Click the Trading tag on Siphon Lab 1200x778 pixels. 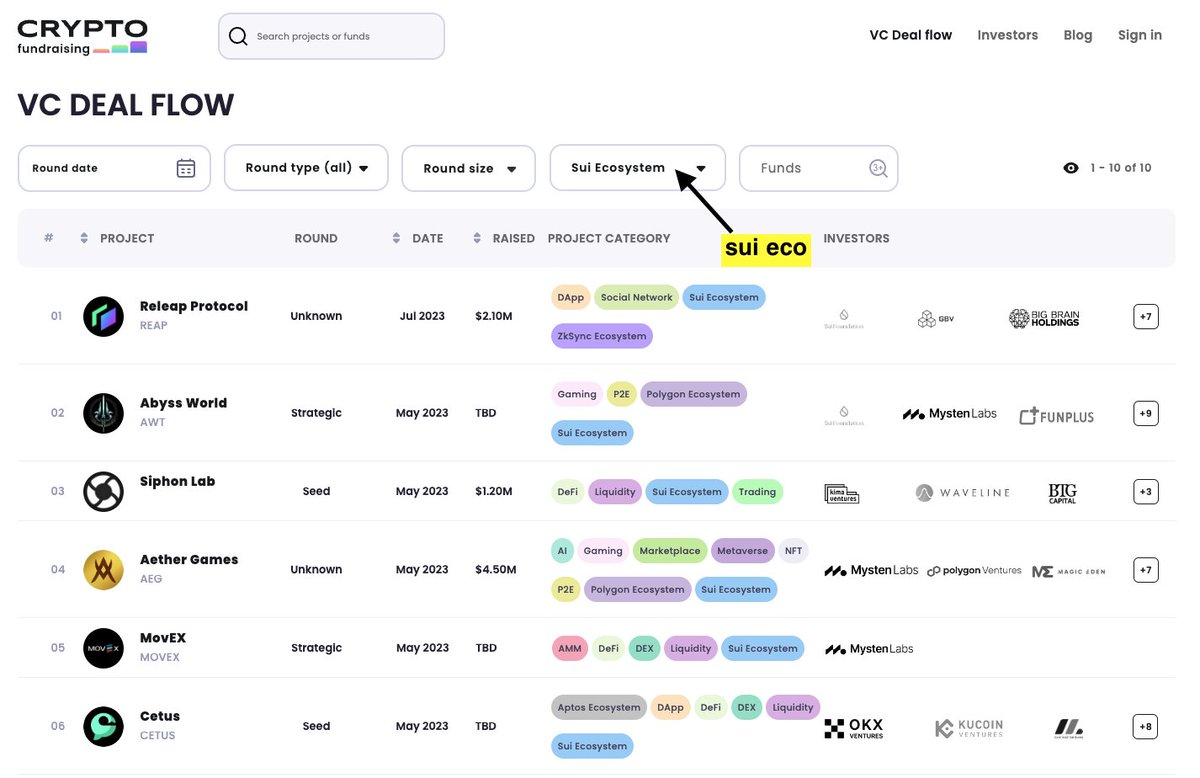(757, 491)
